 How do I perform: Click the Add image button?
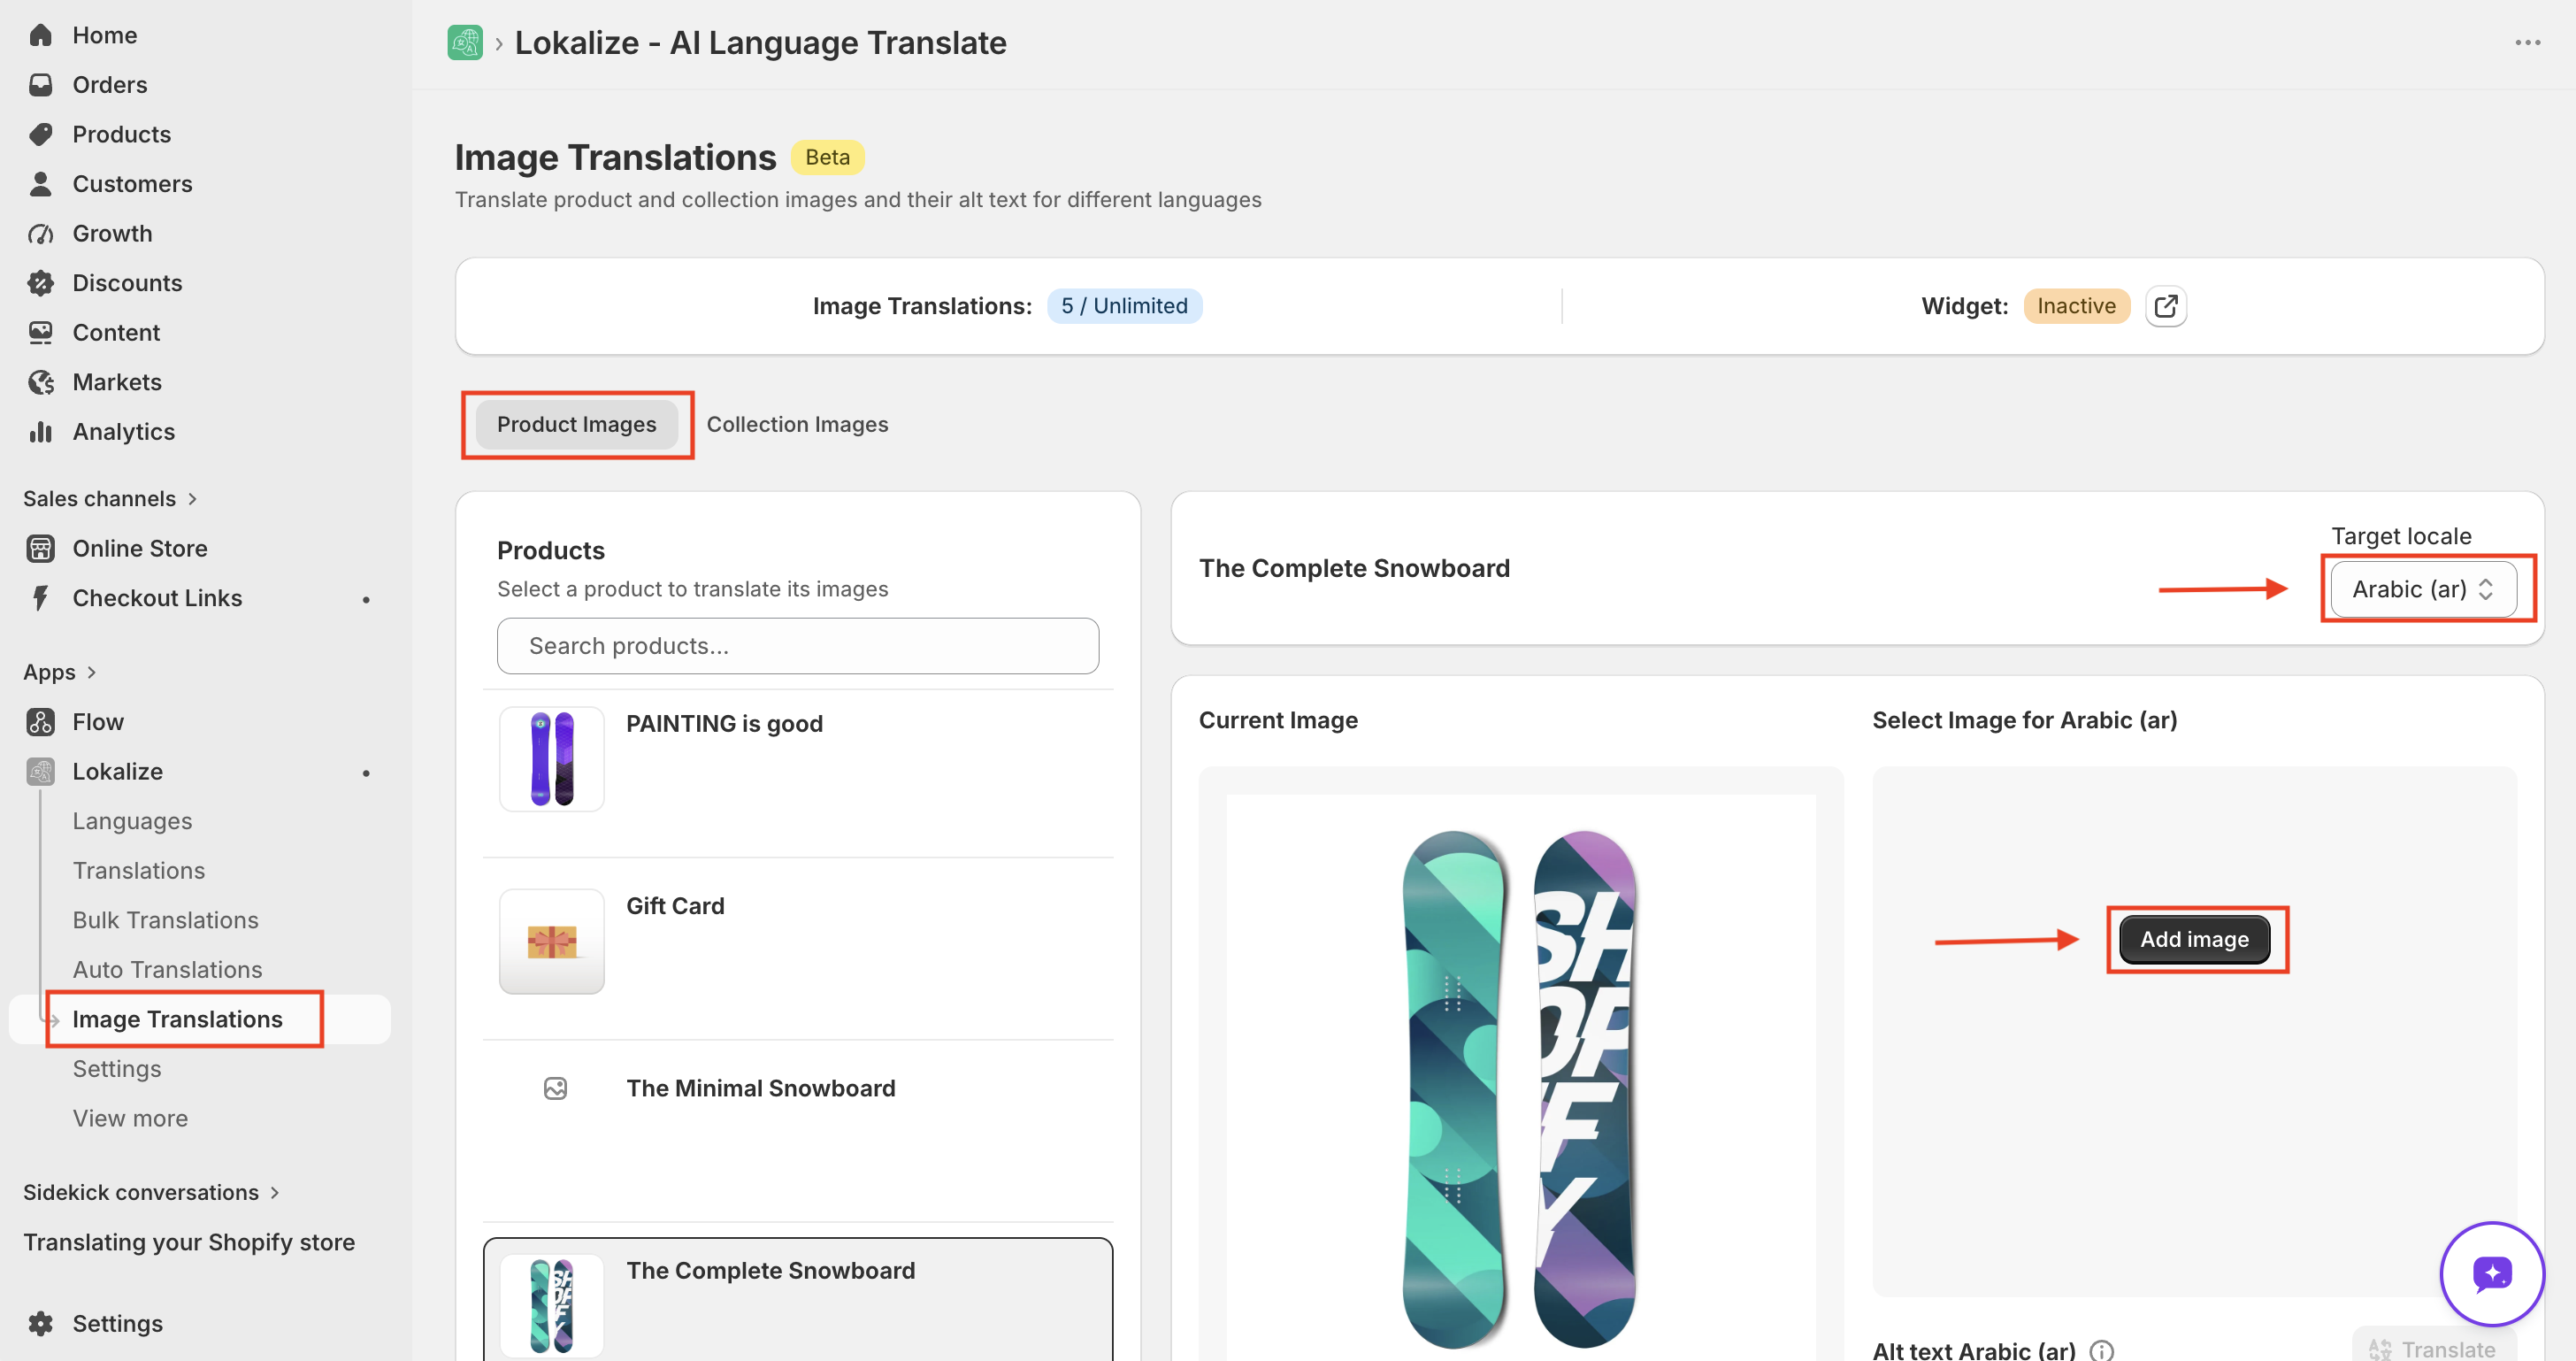pos(2194,939)
